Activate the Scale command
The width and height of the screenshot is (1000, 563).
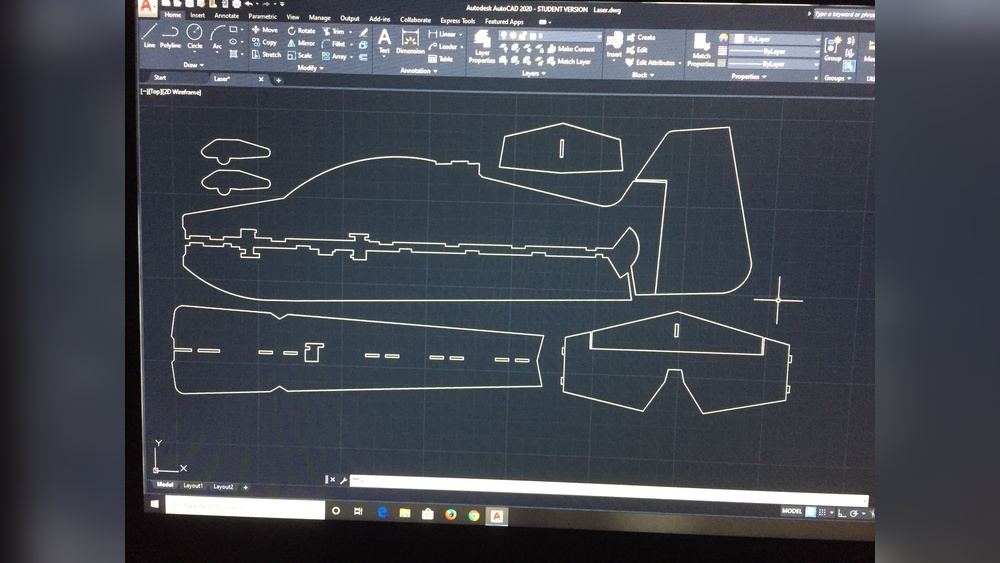(x=300, y=55)
